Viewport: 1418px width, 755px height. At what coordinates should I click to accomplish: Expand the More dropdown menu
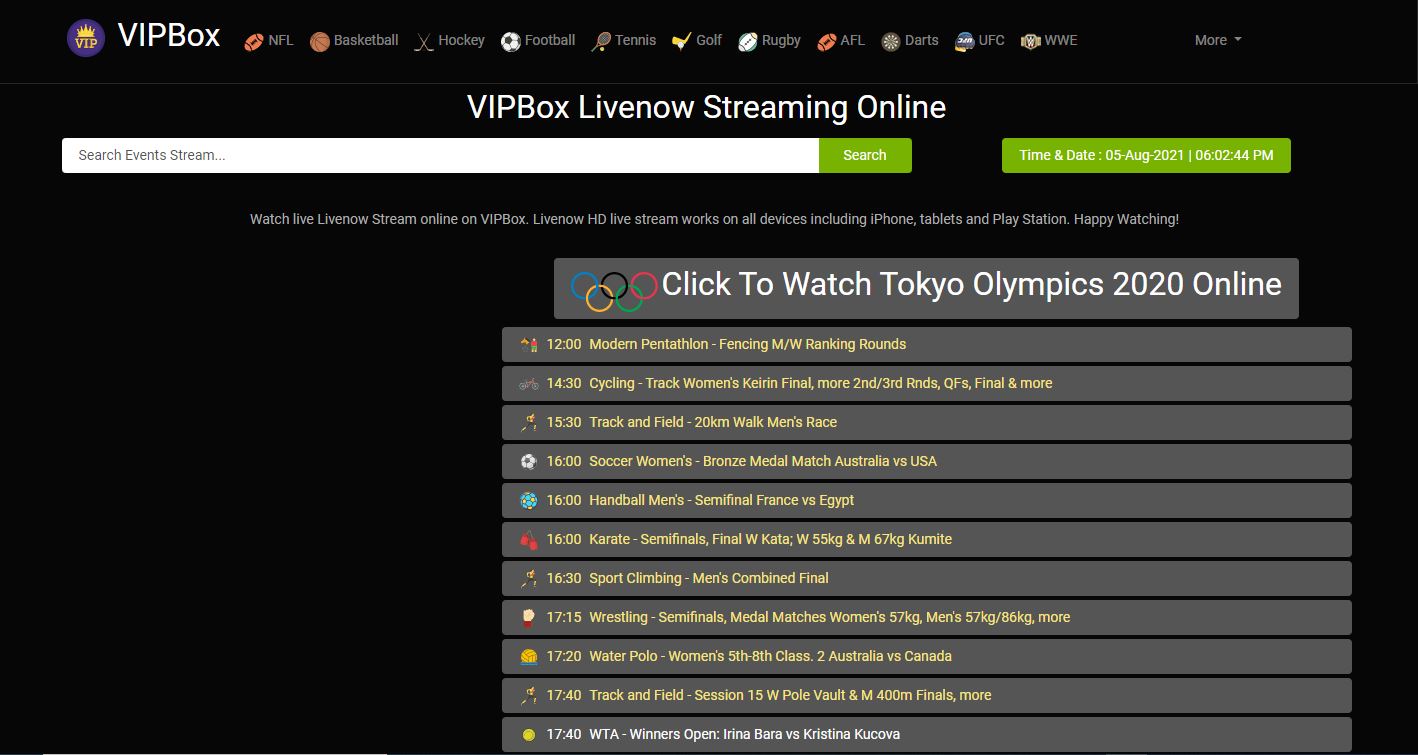click(1218, 40)
